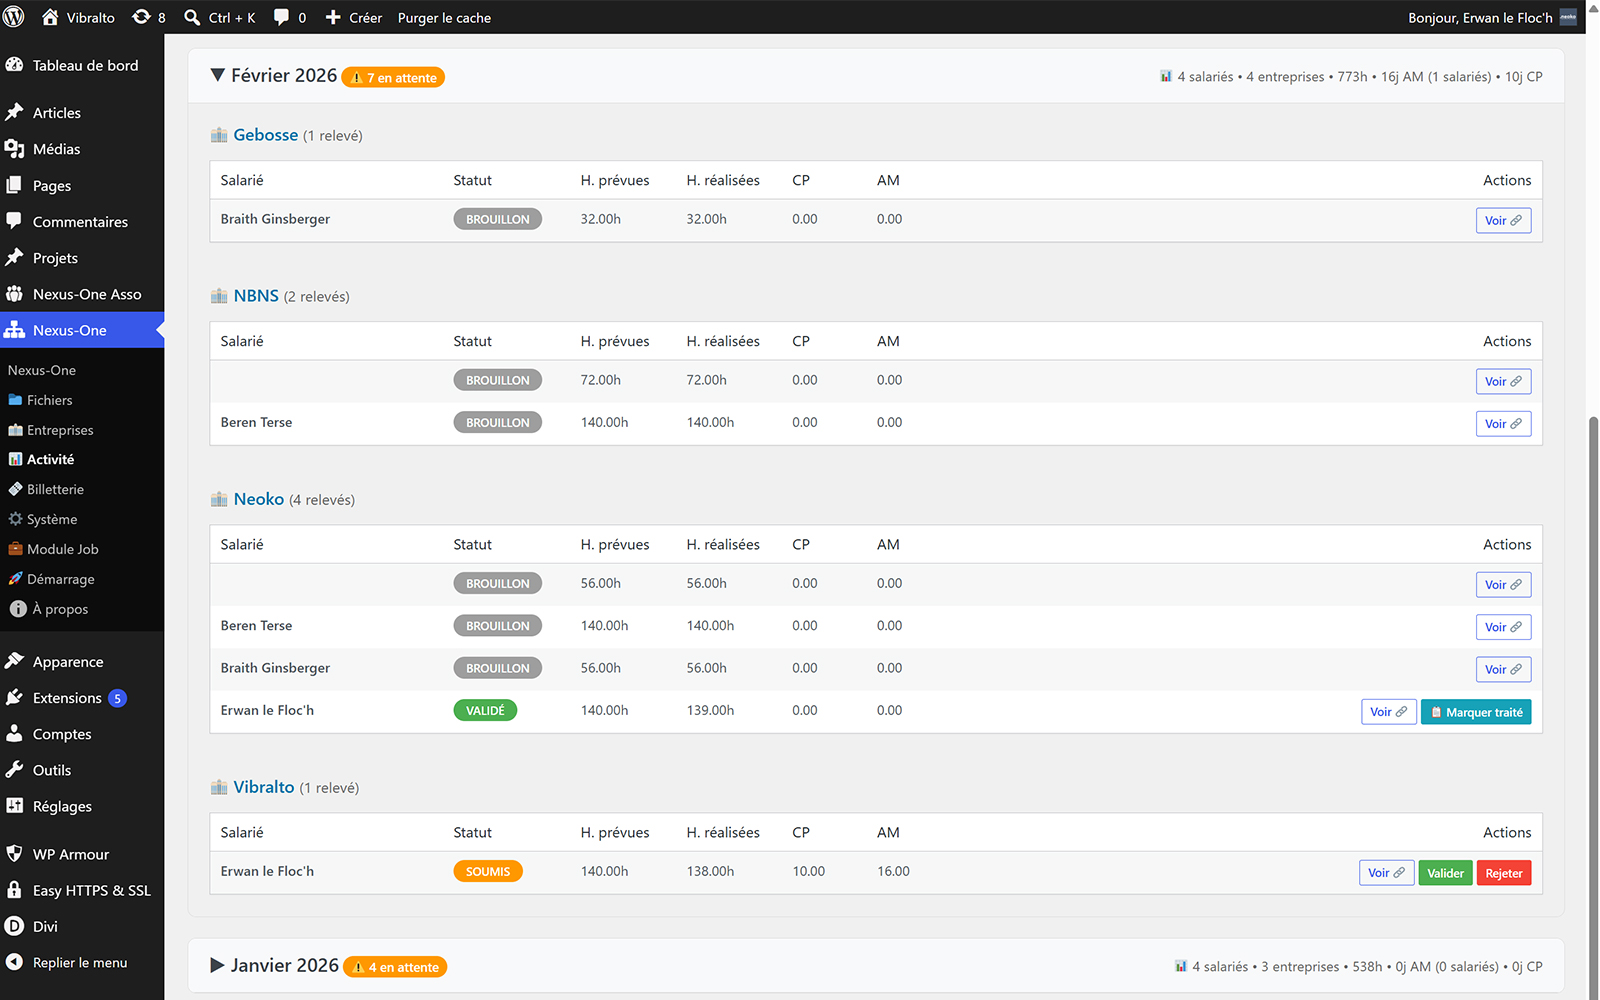Screen dimensions: 1600x1000
Task: Click the WP Armour shield icon
Action: [x=14, y=854]
